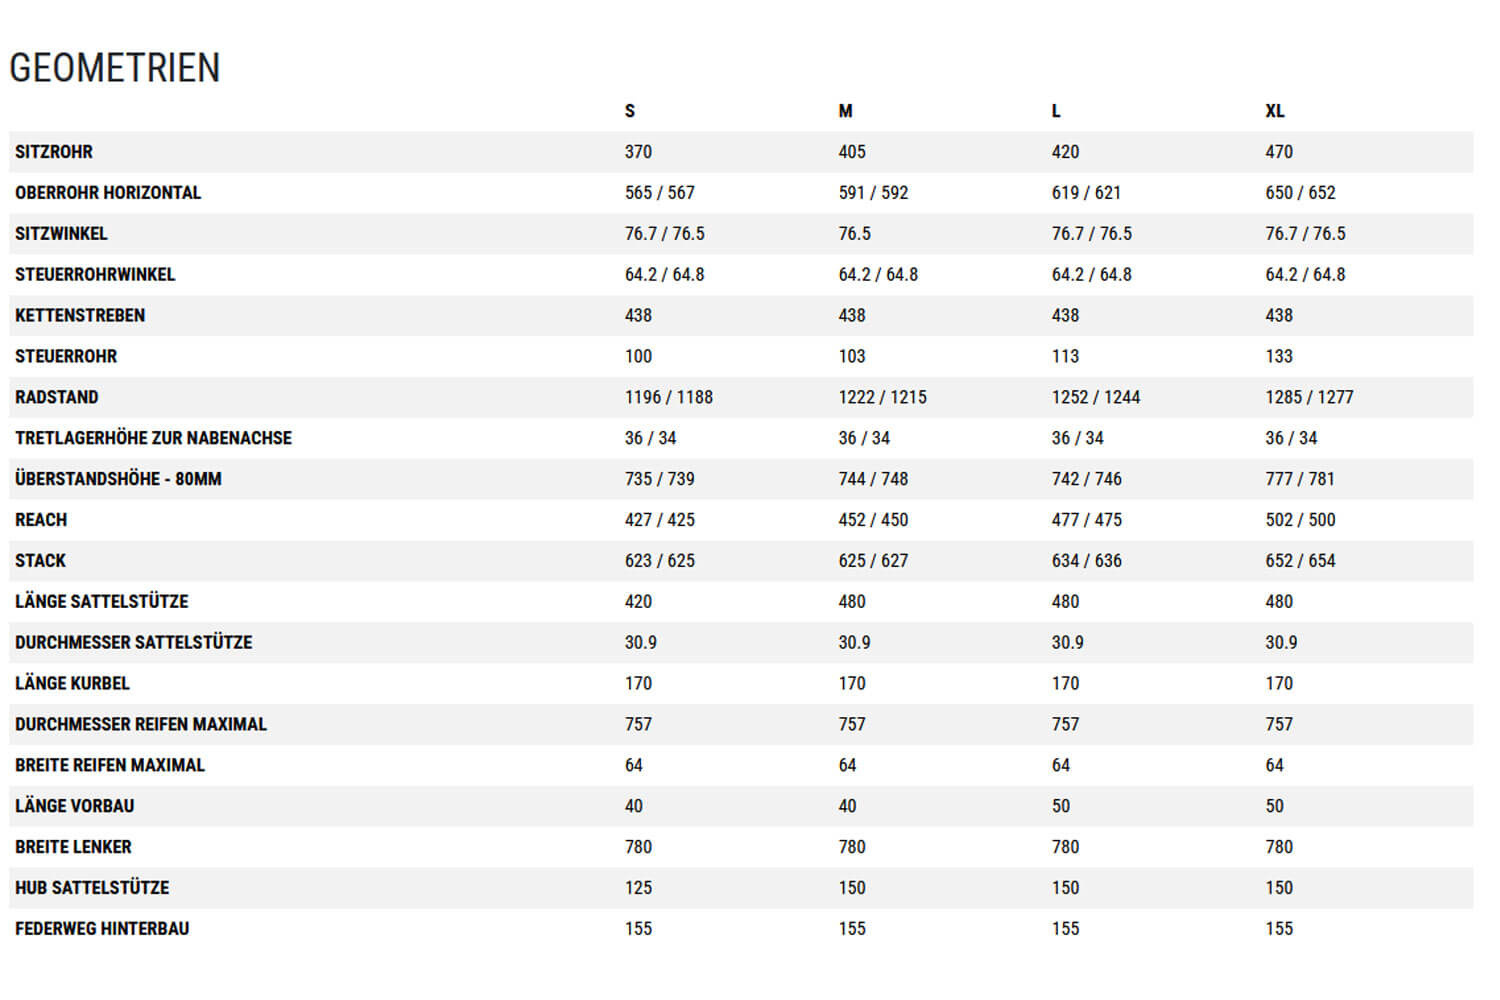Click the TRETLAGERHÖHE ZUR NABENACHSE label
This screenshot has width=1500, height=1000.
click(x=153, y=438)
